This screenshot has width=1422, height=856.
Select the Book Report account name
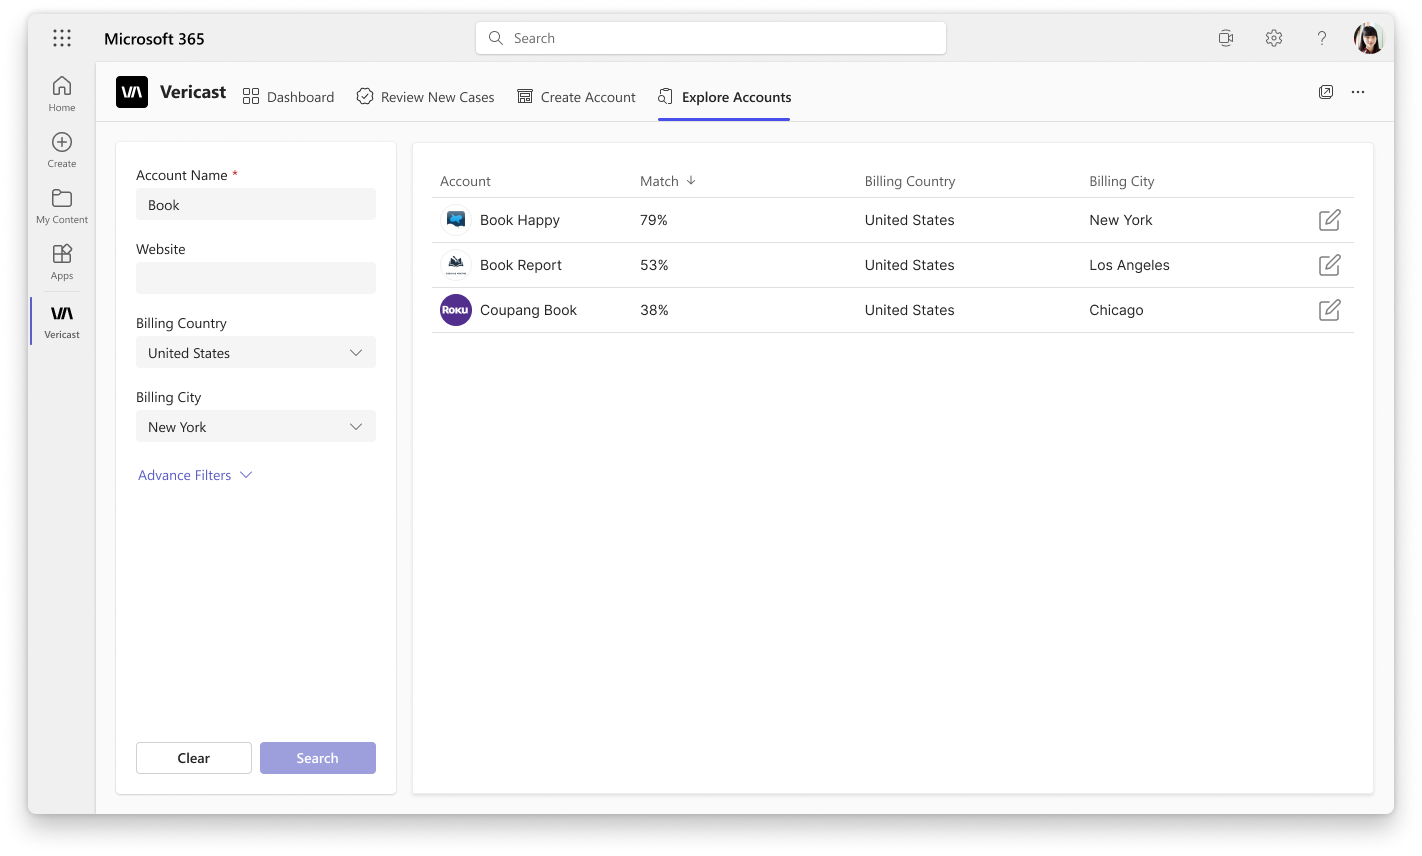[521, 265]
